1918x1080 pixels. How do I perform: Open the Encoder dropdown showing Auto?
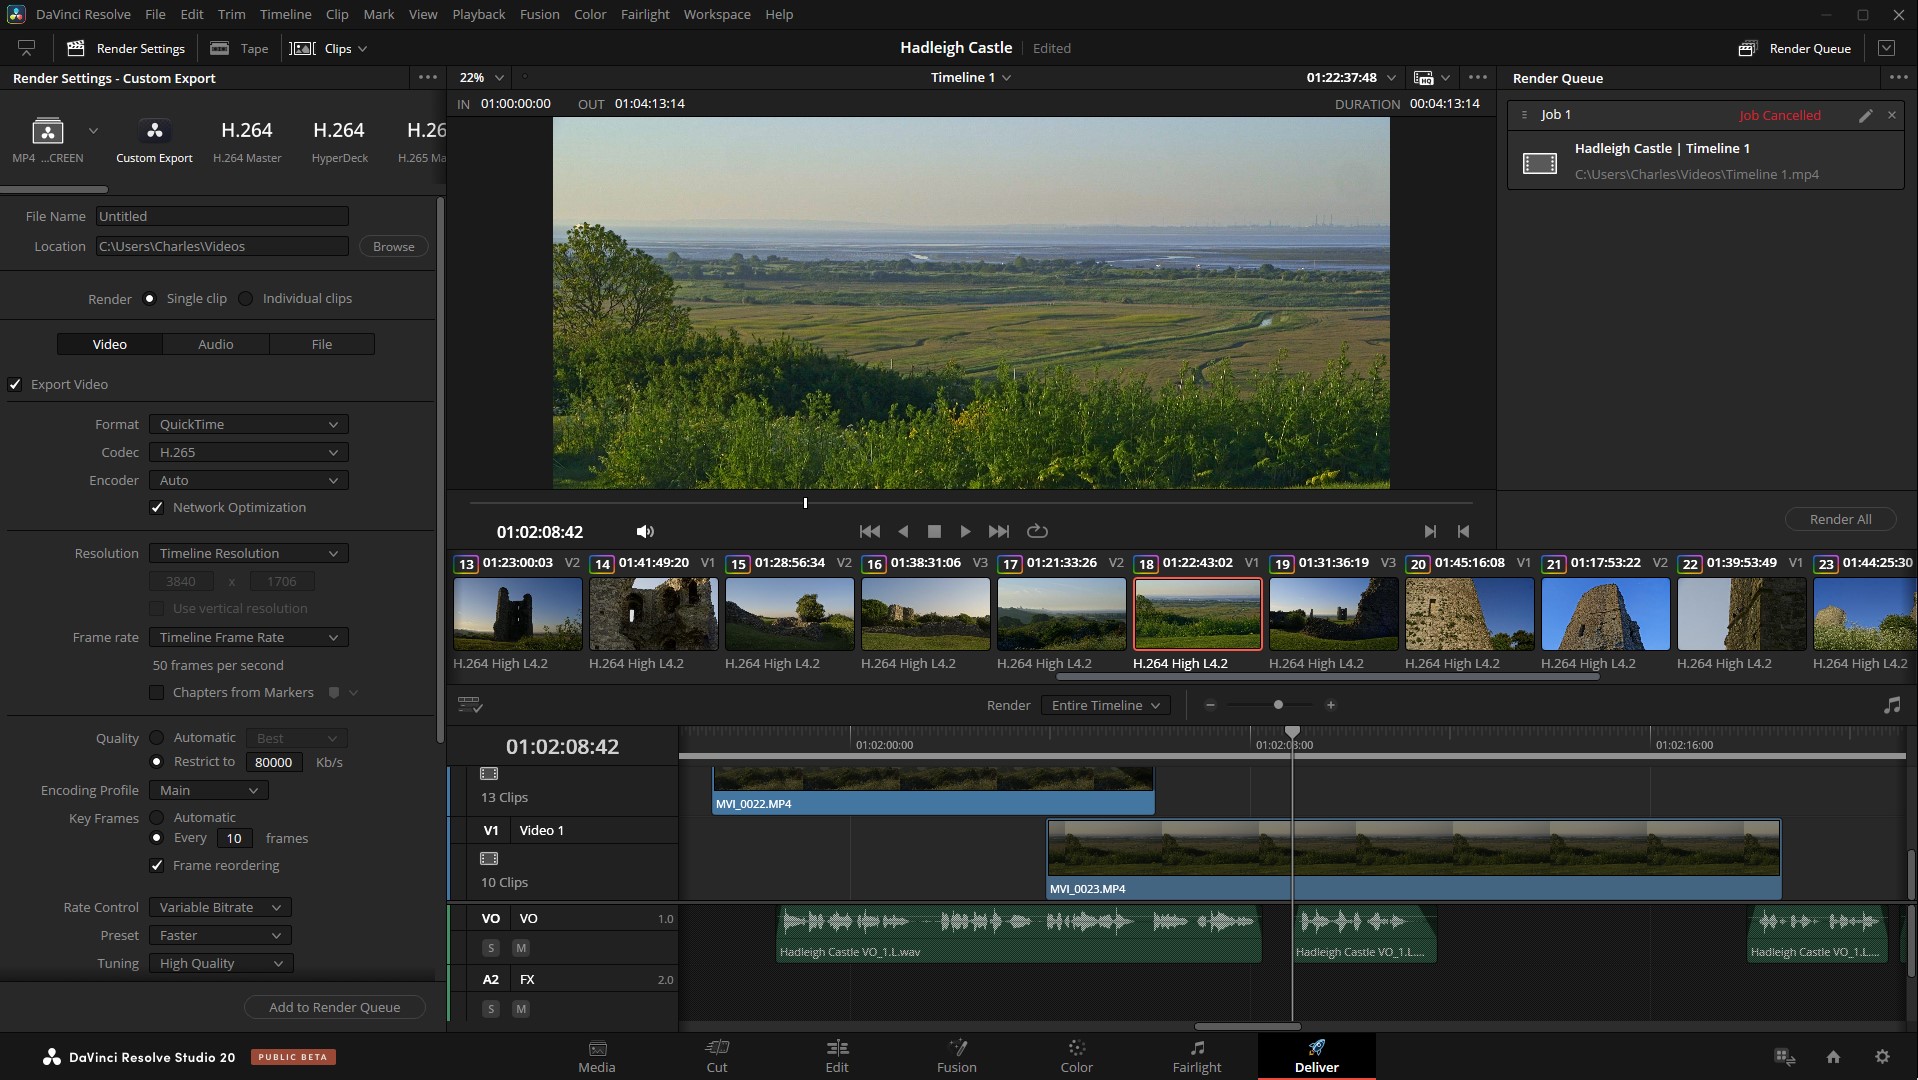248,480
